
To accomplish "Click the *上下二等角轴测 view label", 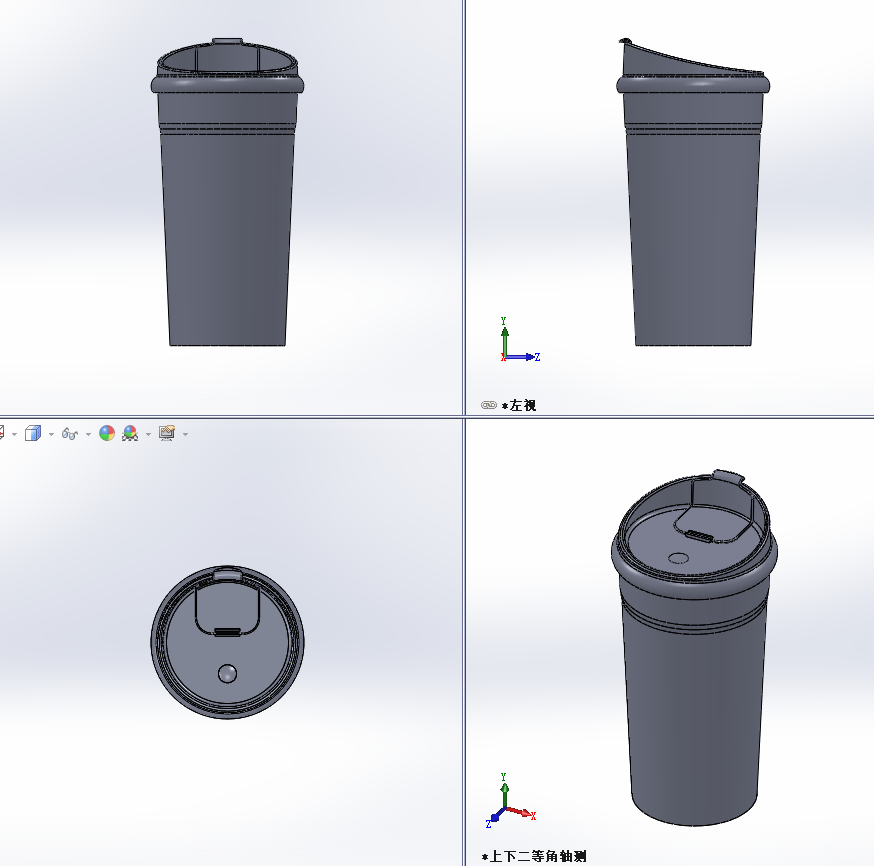I will click(534, 857).
